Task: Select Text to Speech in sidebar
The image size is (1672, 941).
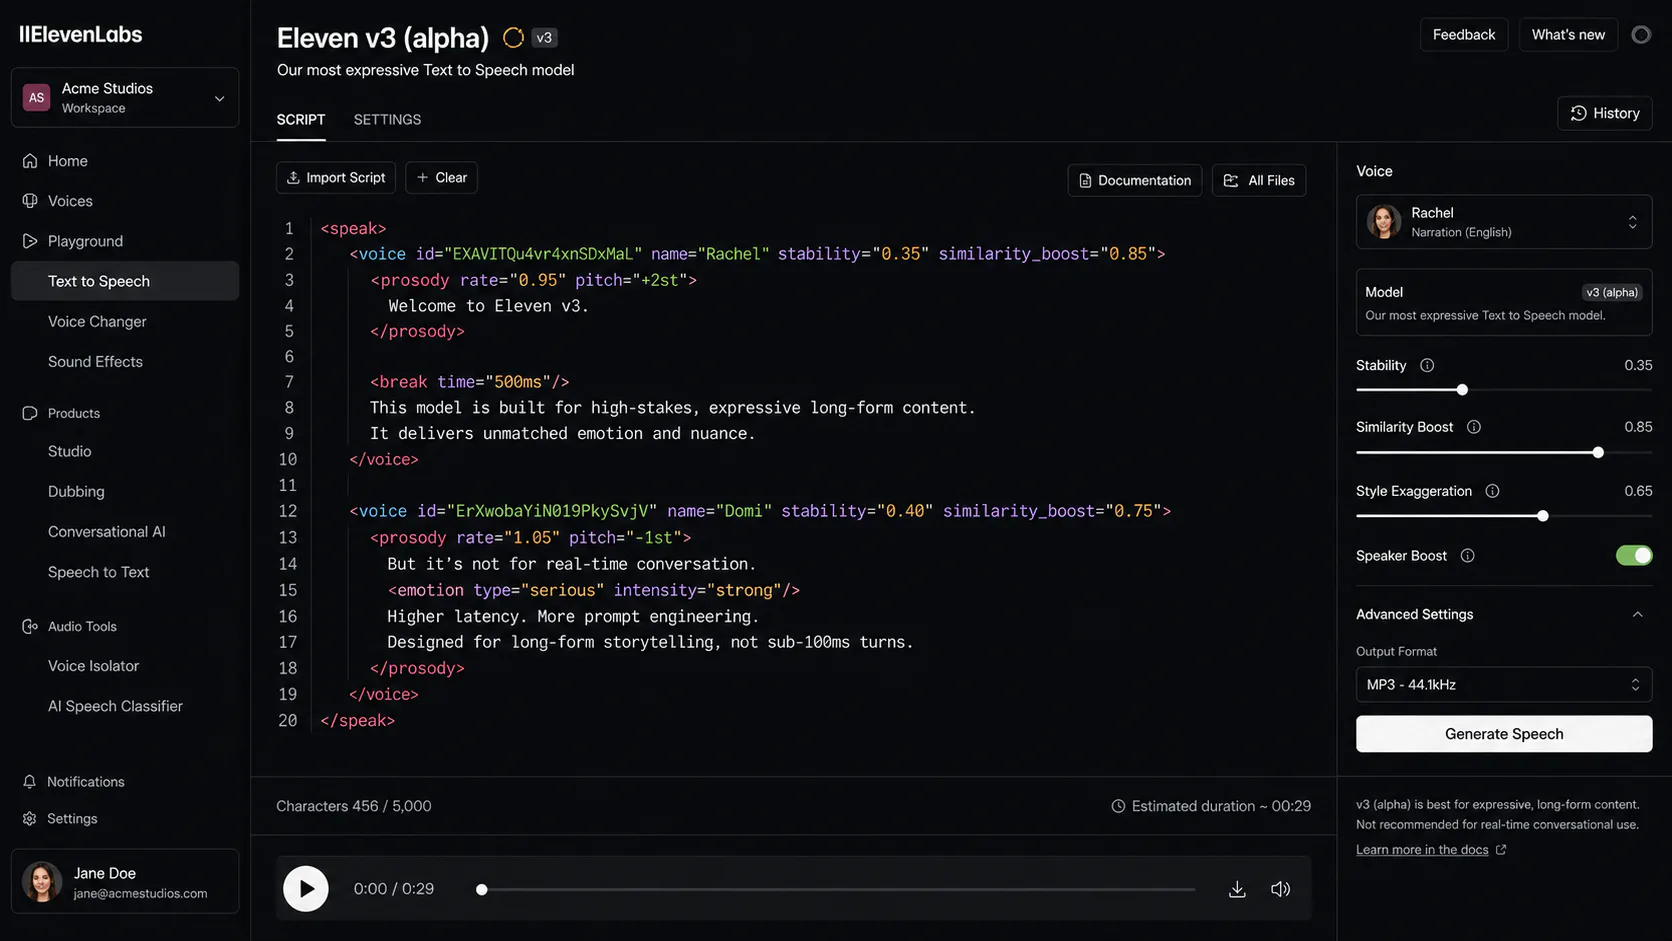Action: [125, 281]
